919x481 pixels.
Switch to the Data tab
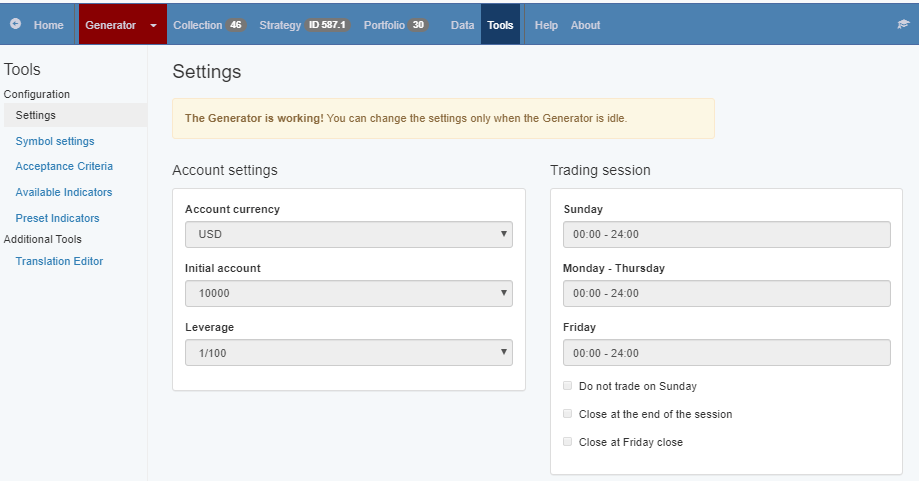[x=462, y=25]
